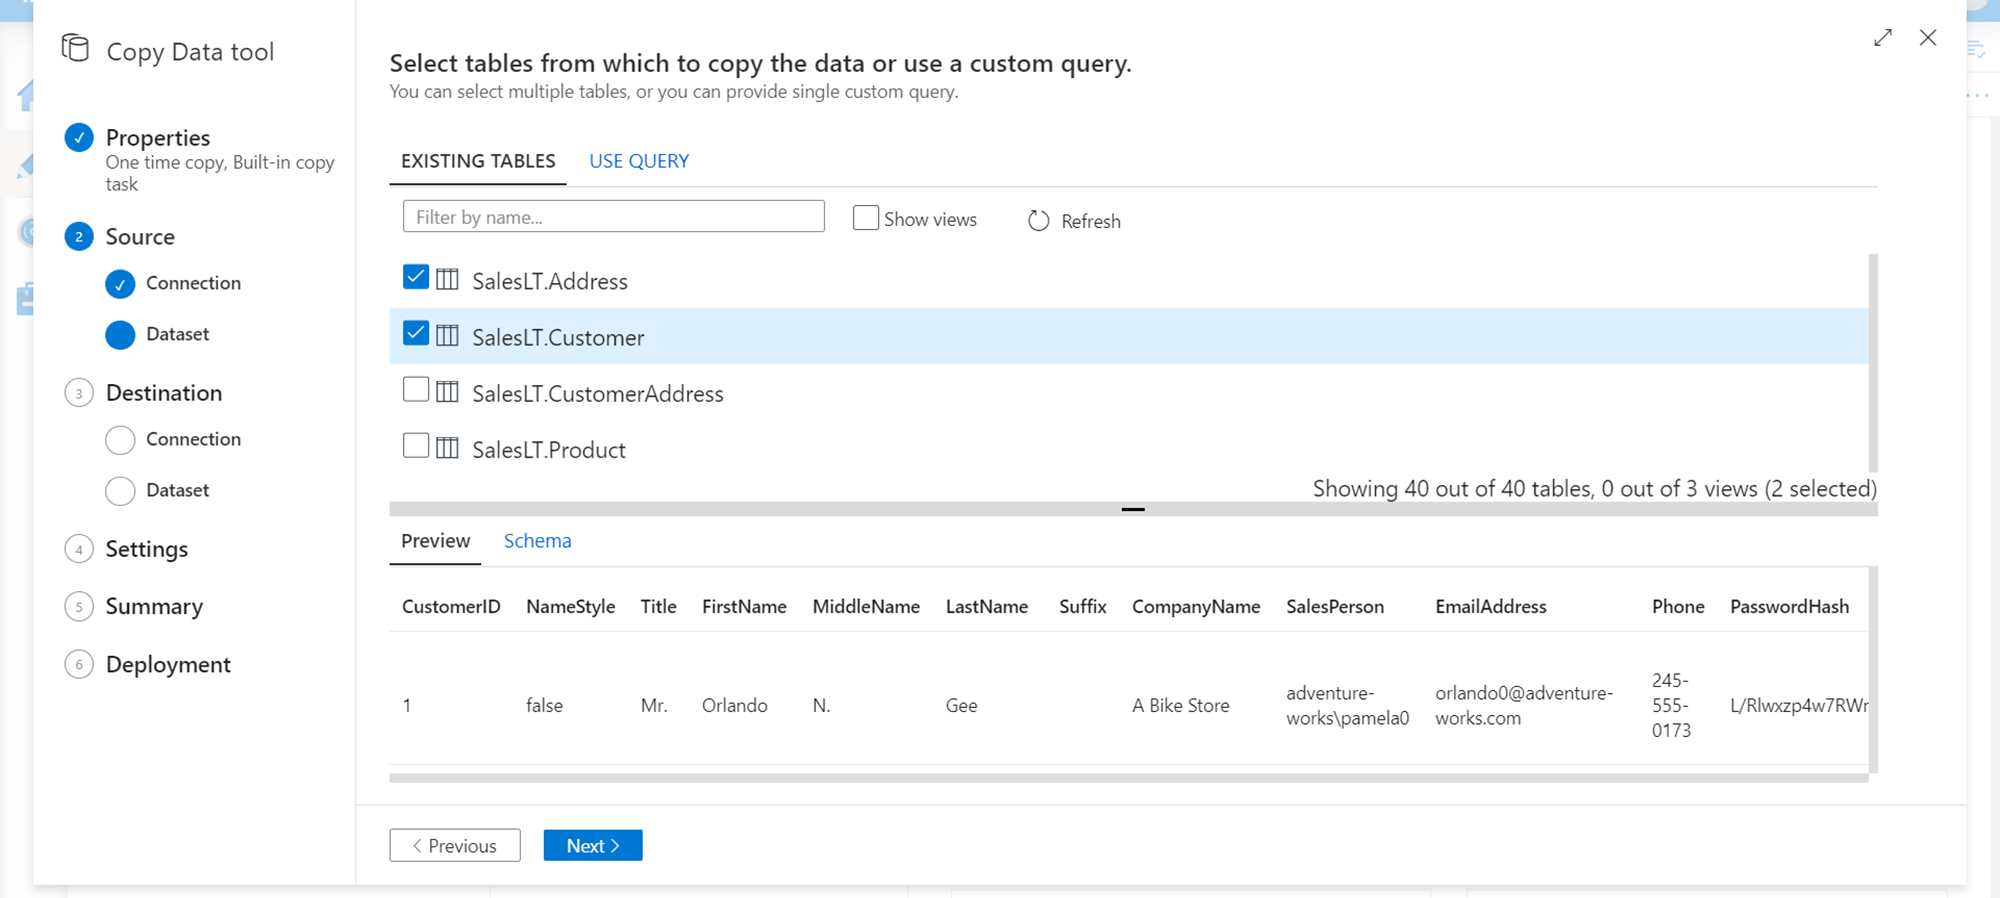
Task: Click the split pane resize handle
Action: pos(1132,509)
